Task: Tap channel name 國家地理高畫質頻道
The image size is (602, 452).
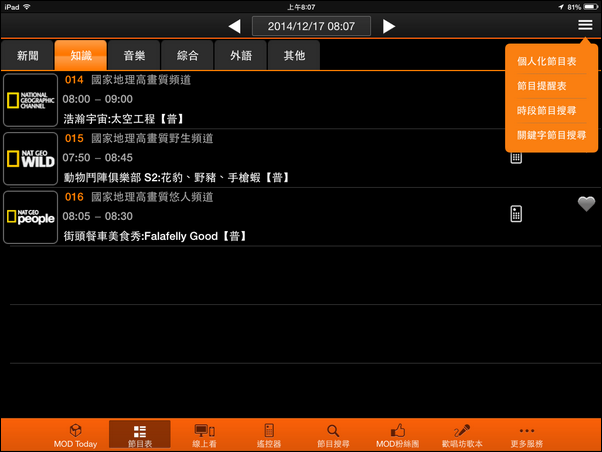Action: point(141,80)
